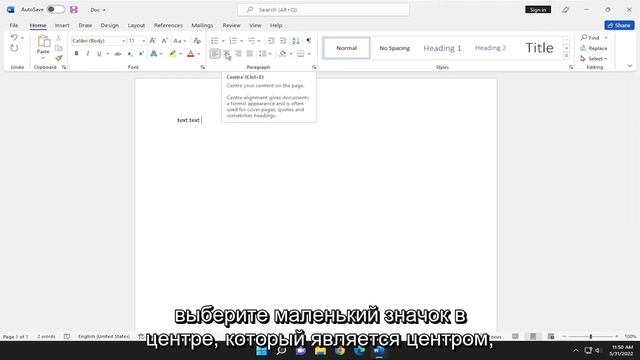Click the Replace button

[x=594, y=48]
